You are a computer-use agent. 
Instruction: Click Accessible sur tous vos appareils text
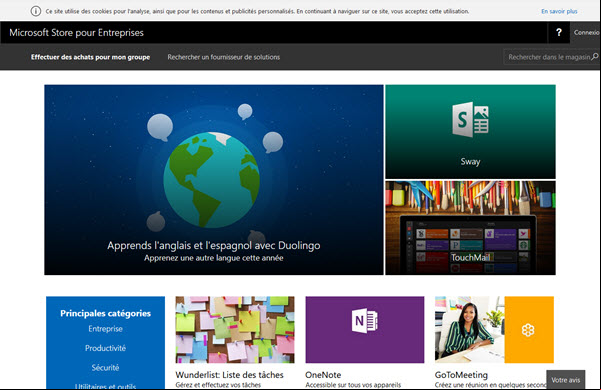(353, 385)
